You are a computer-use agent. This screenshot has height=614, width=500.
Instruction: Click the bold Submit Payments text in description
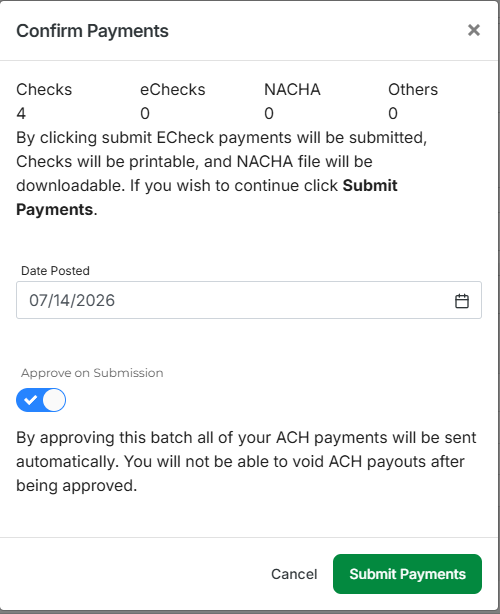click(x=206, y=197)
